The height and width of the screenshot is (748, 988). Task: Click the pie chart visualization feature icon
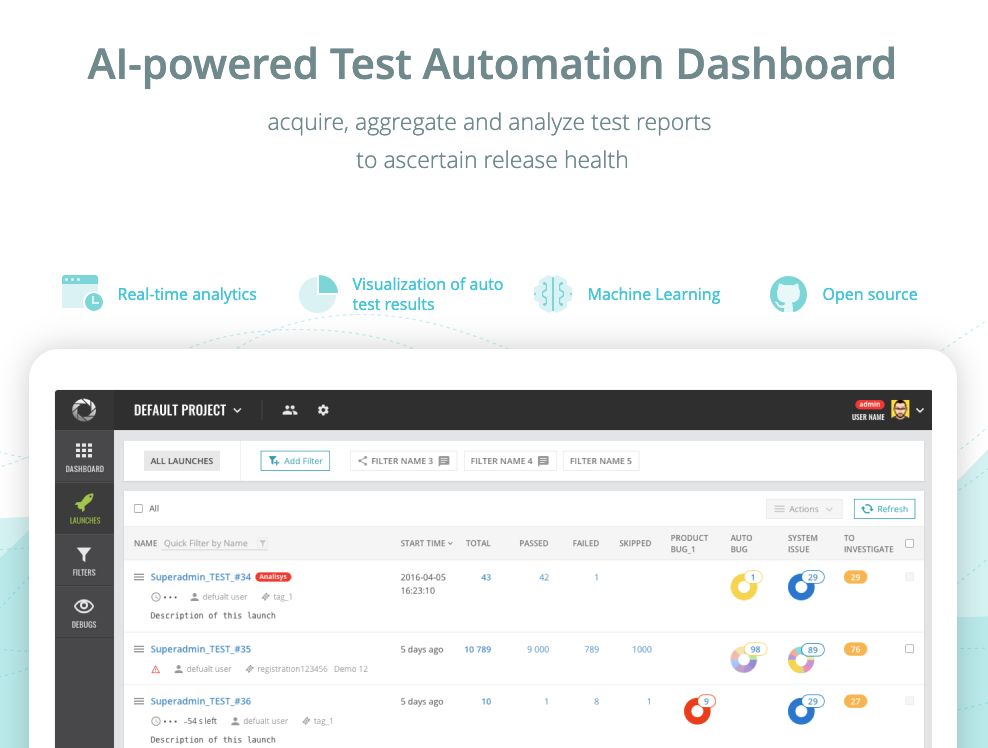pos(318,294)
